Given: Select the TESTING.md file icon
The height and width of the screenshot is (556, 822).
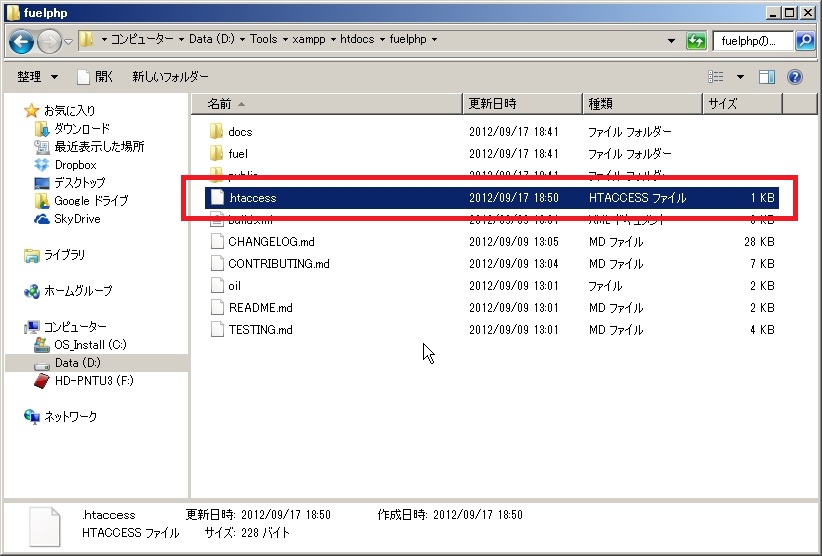Looking at the screenshot, I should [217, 329].
